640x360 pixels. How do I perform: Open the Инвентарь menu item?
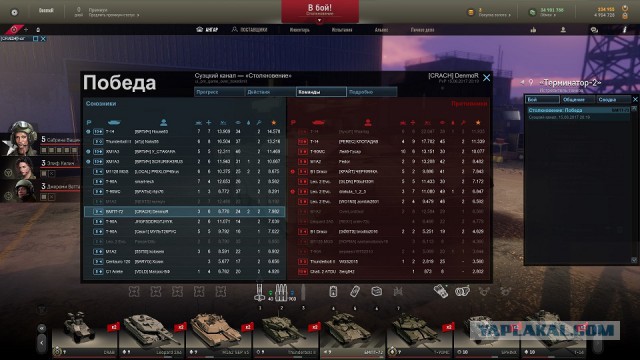(x=300, y=30)
